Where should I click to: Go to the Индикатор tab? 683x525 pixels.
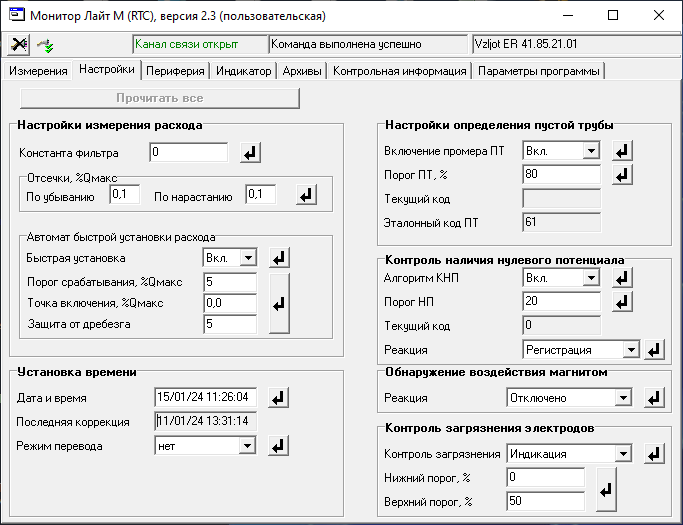tap(243, 71)
